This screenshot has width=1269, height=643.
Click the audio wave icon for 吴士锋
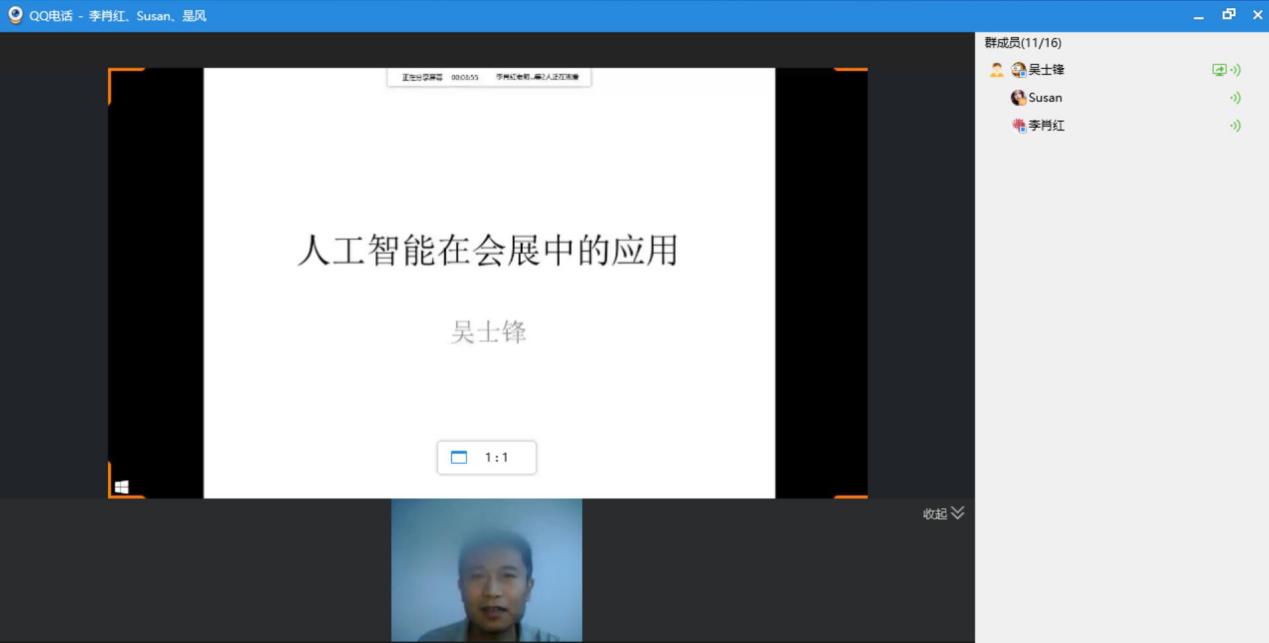[x=1235, y=70]
